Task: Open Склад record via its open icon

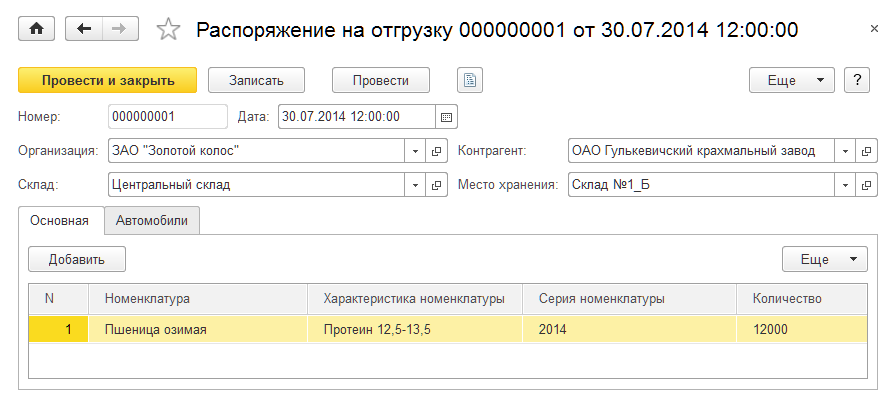Action: pos(437,185)
